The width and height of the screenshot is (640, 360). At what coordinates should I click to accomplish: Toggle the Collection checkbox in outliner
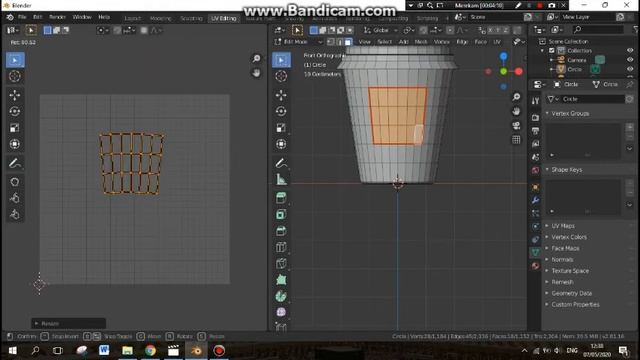552,51
